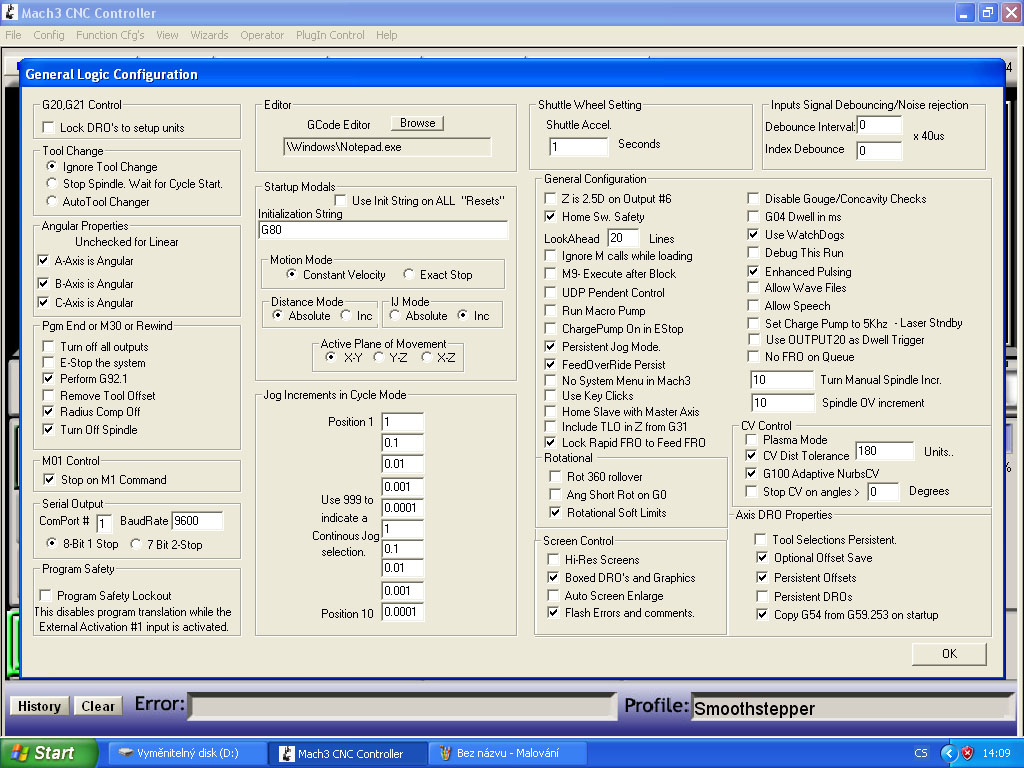This screenshot has width=1024, height=768.
Task: Open Vyměnitelný disk (D:) taskbar item
Action: [185, 753]
